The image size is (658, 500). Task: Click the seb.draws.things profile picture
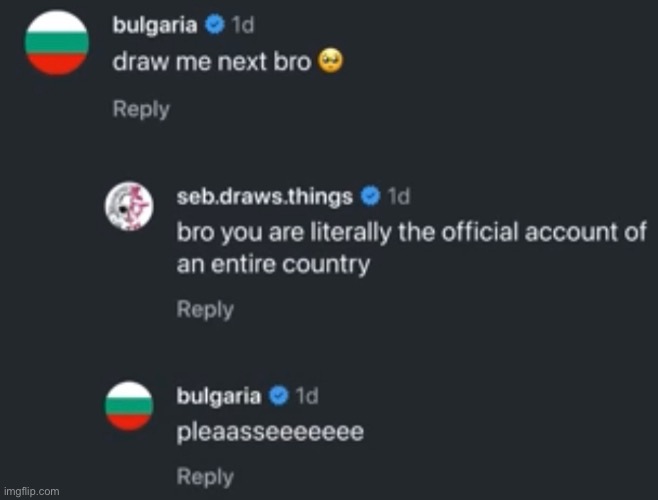pyautogui.click(x=129, y=209)
